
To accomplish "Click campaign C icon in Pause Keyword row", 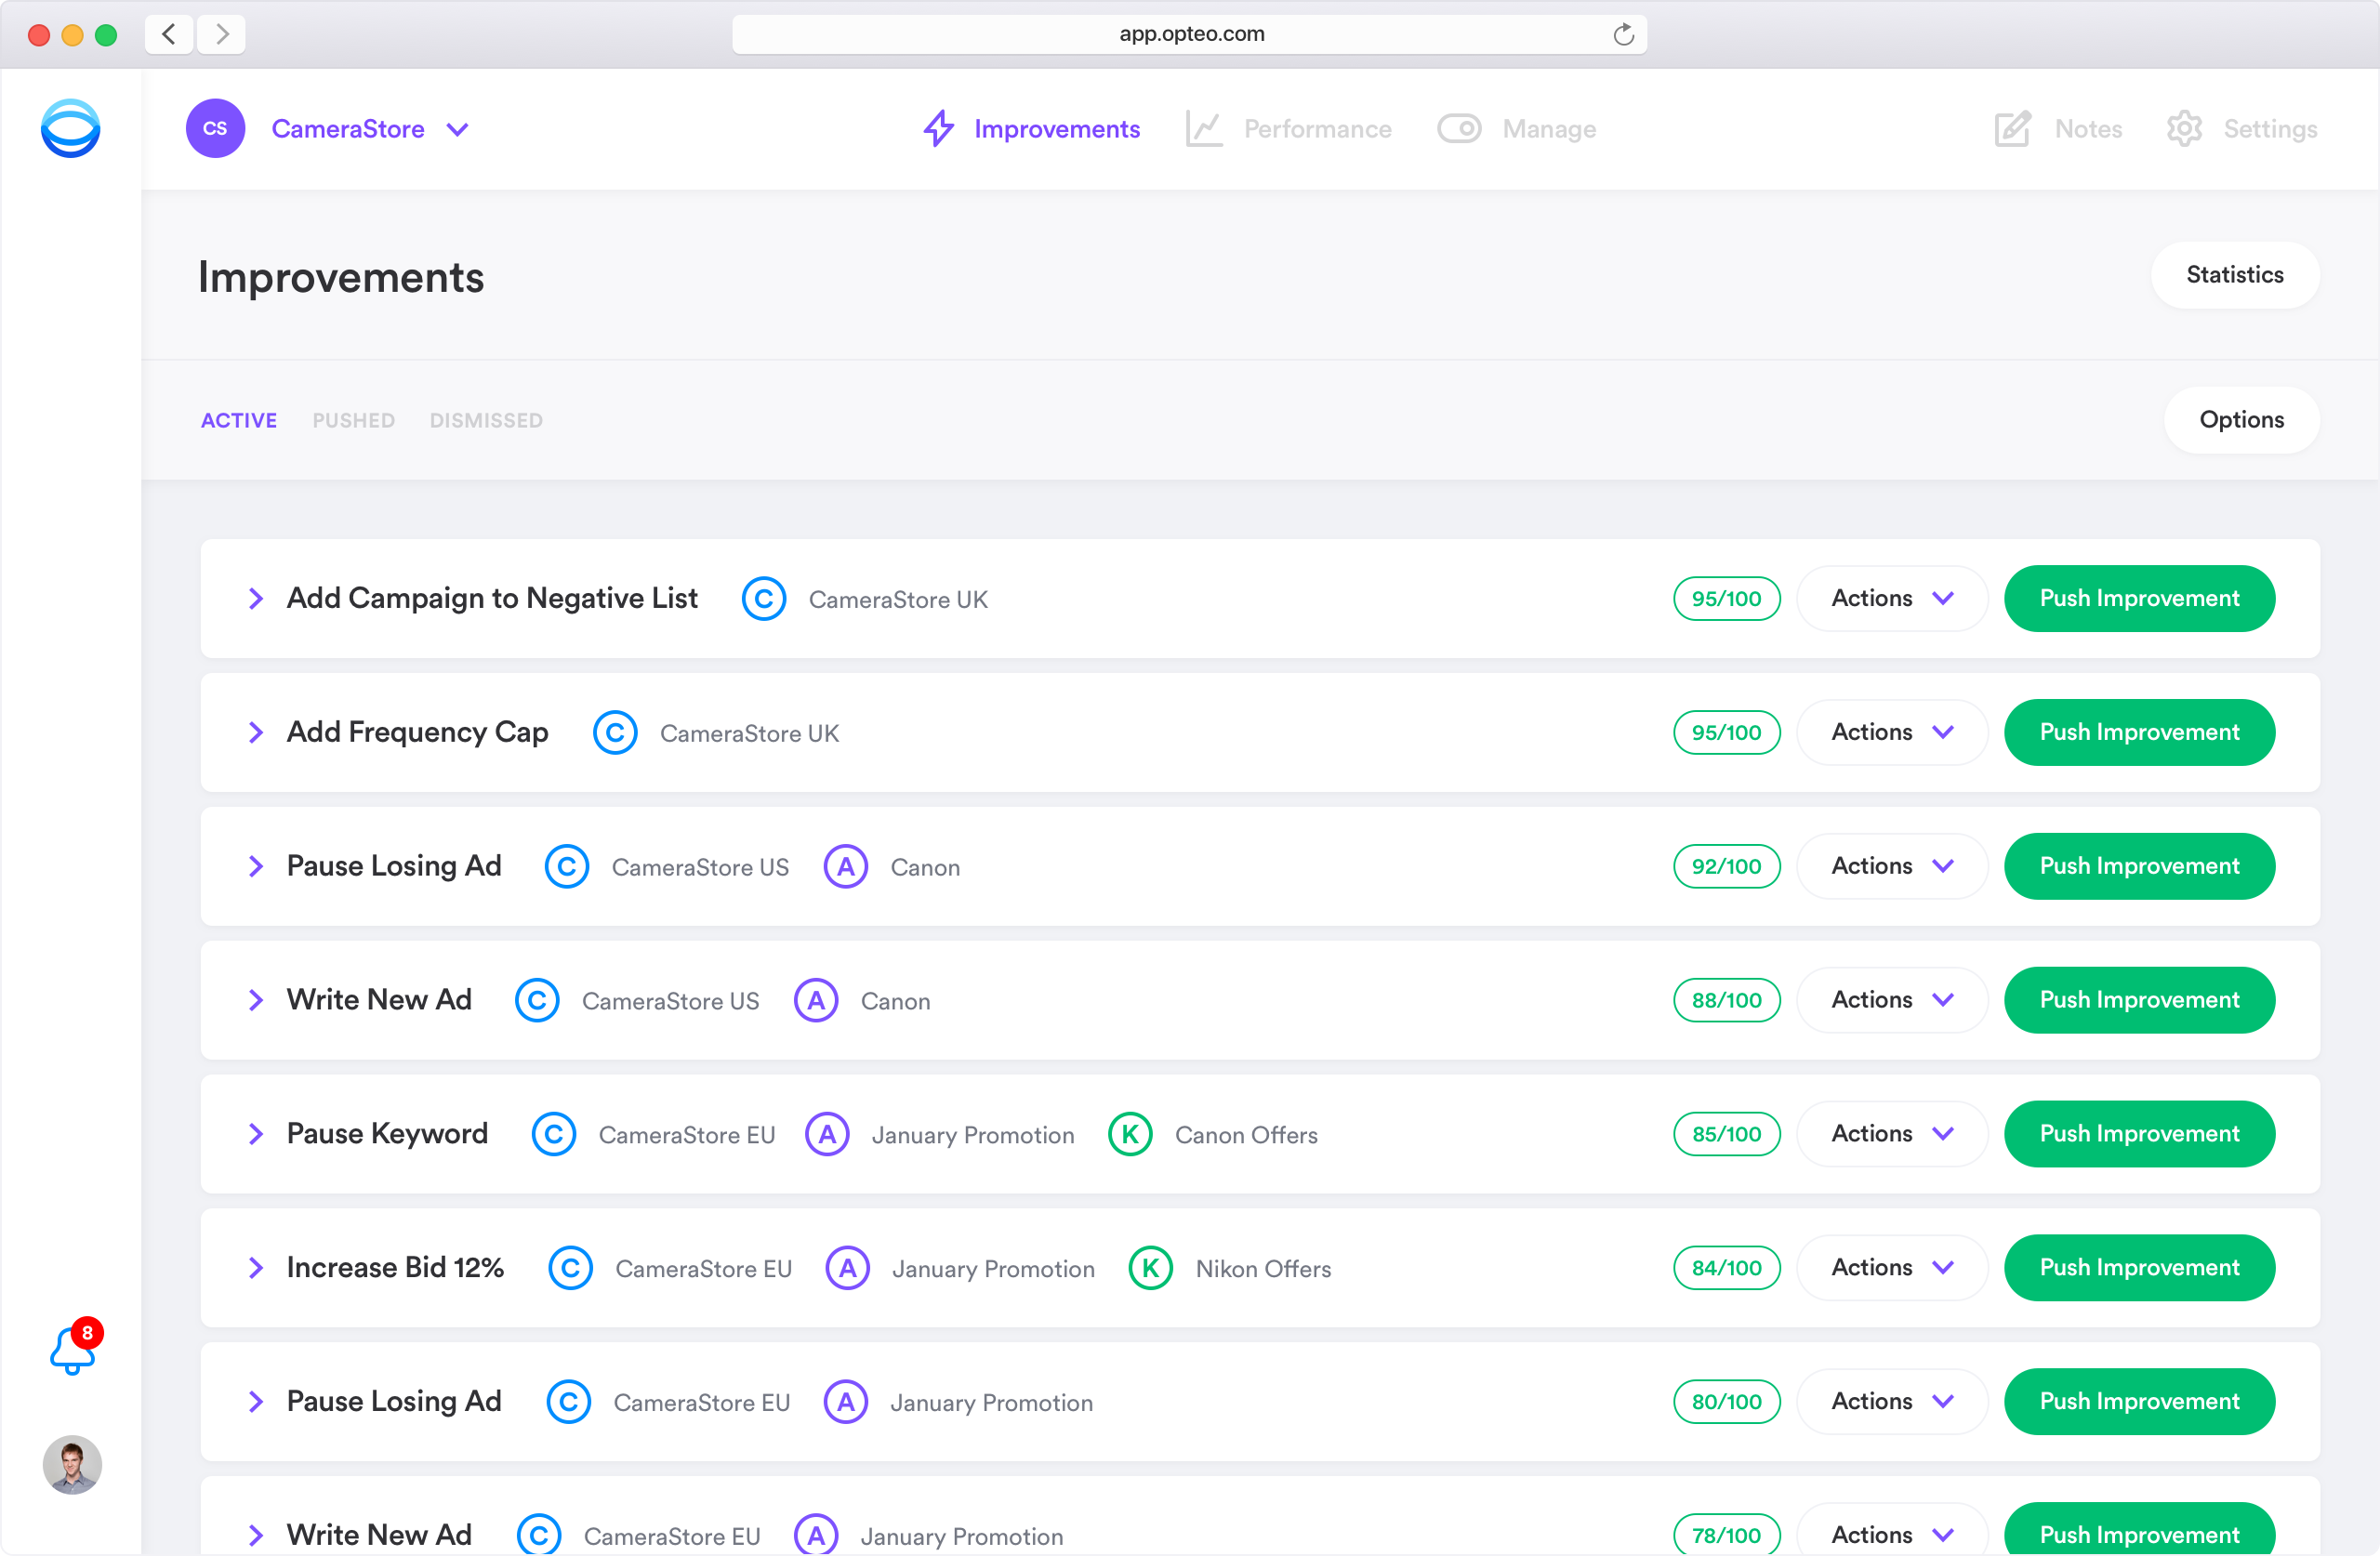I will pyautogui.click(x=554, y=1134).
